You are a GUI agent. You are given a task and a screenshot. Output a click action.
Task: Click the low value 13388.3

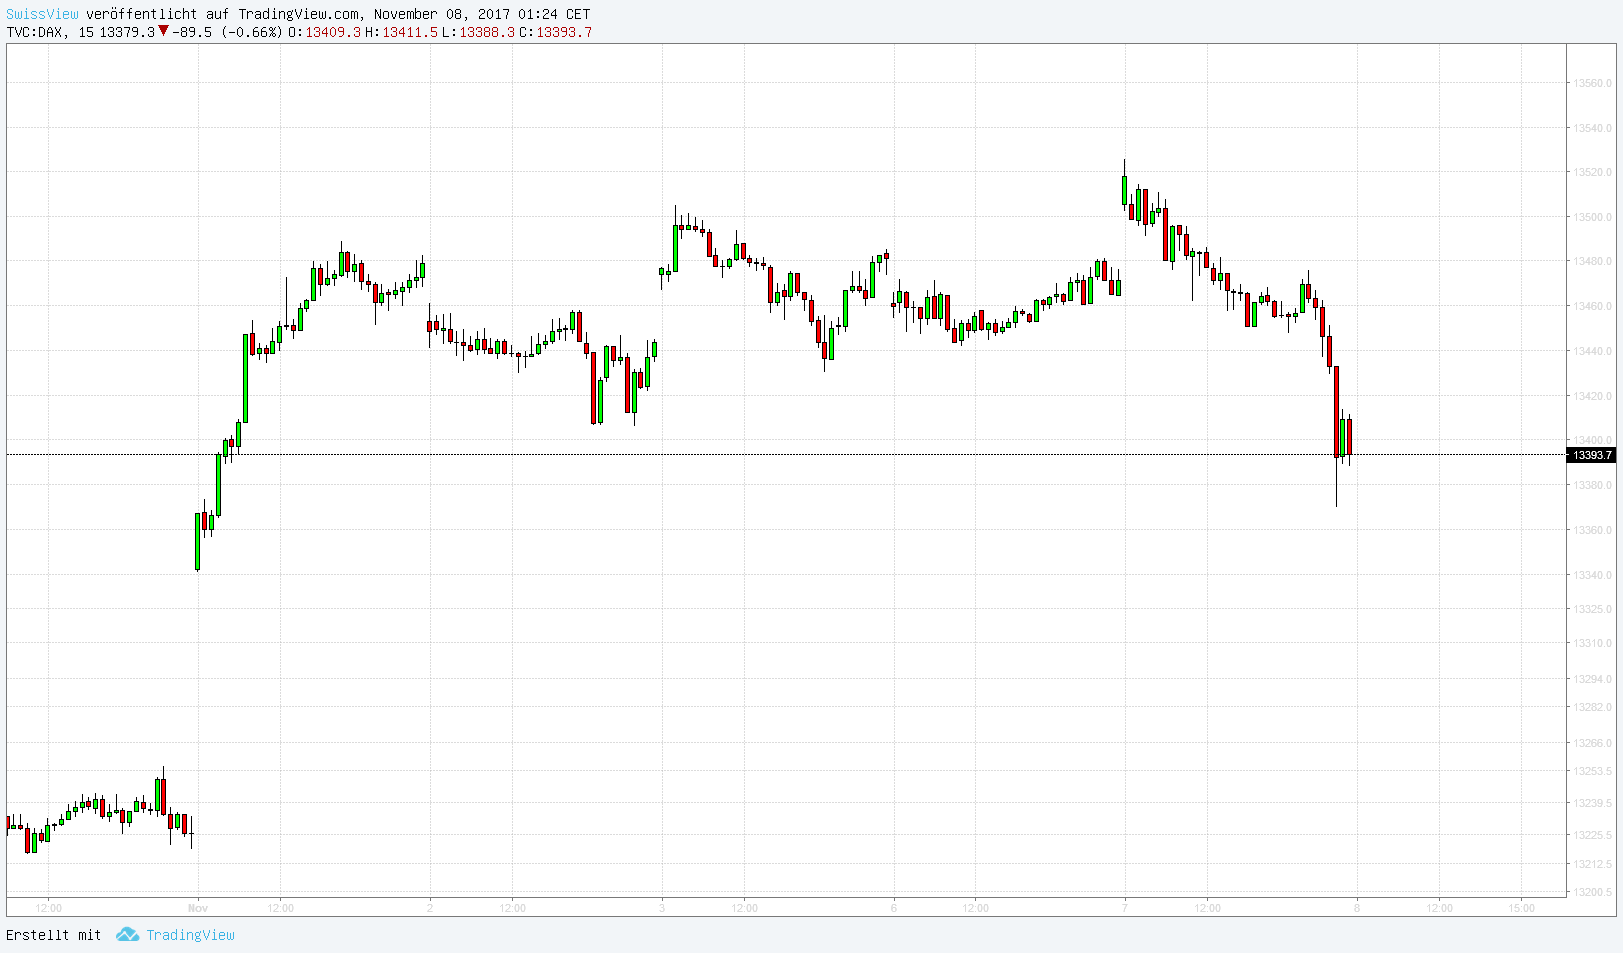(487, 32)
